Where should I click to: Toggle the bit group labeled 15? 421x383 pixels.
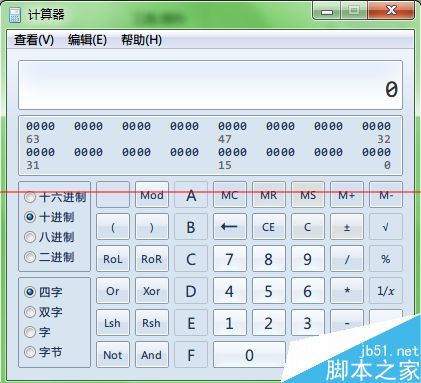click(232, 152)
